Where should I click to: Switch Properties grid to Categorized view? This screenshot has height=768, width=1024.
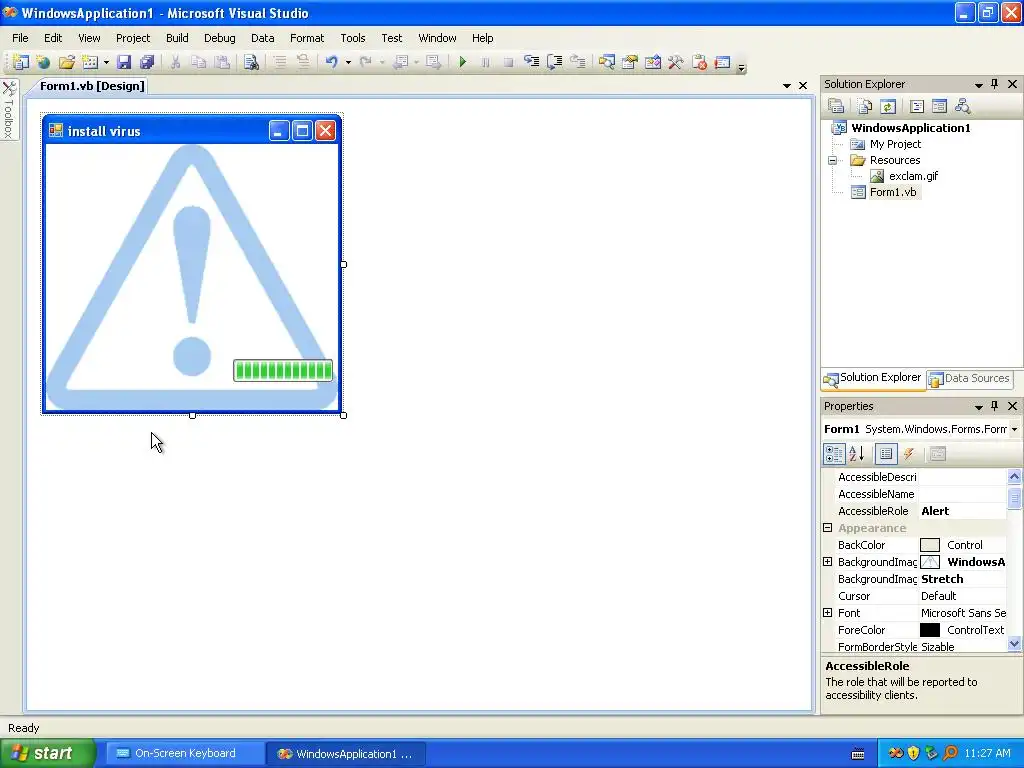click(834, 454)
